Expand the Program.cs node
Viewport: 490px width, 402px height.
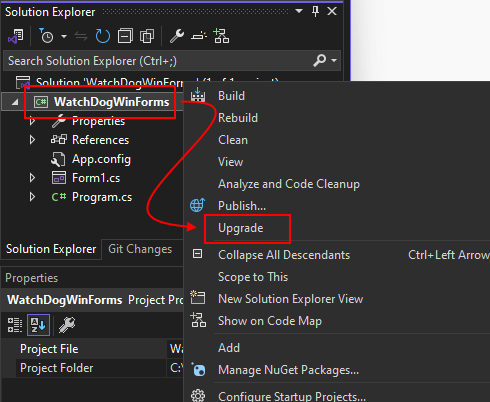point(32,197)
